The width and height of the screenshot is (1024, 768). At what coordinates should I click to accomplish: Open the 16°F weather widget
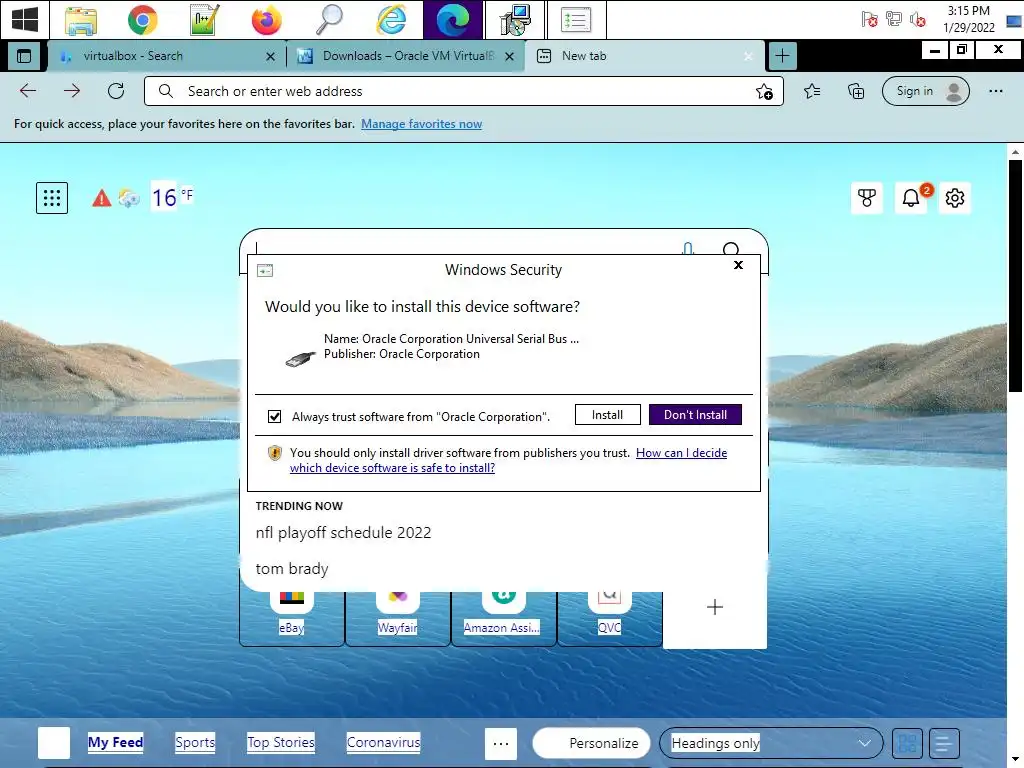(x=172, y=197)
